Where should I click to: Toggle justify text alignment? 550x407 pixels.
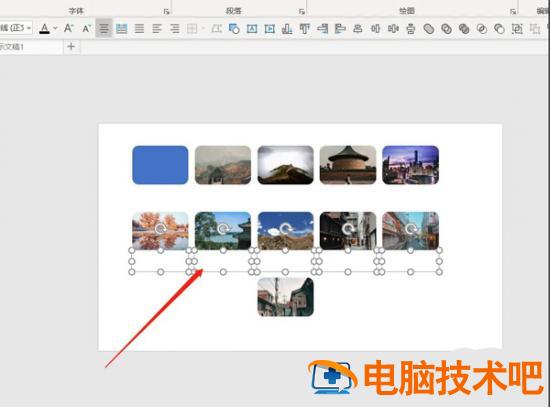(139, 28)
